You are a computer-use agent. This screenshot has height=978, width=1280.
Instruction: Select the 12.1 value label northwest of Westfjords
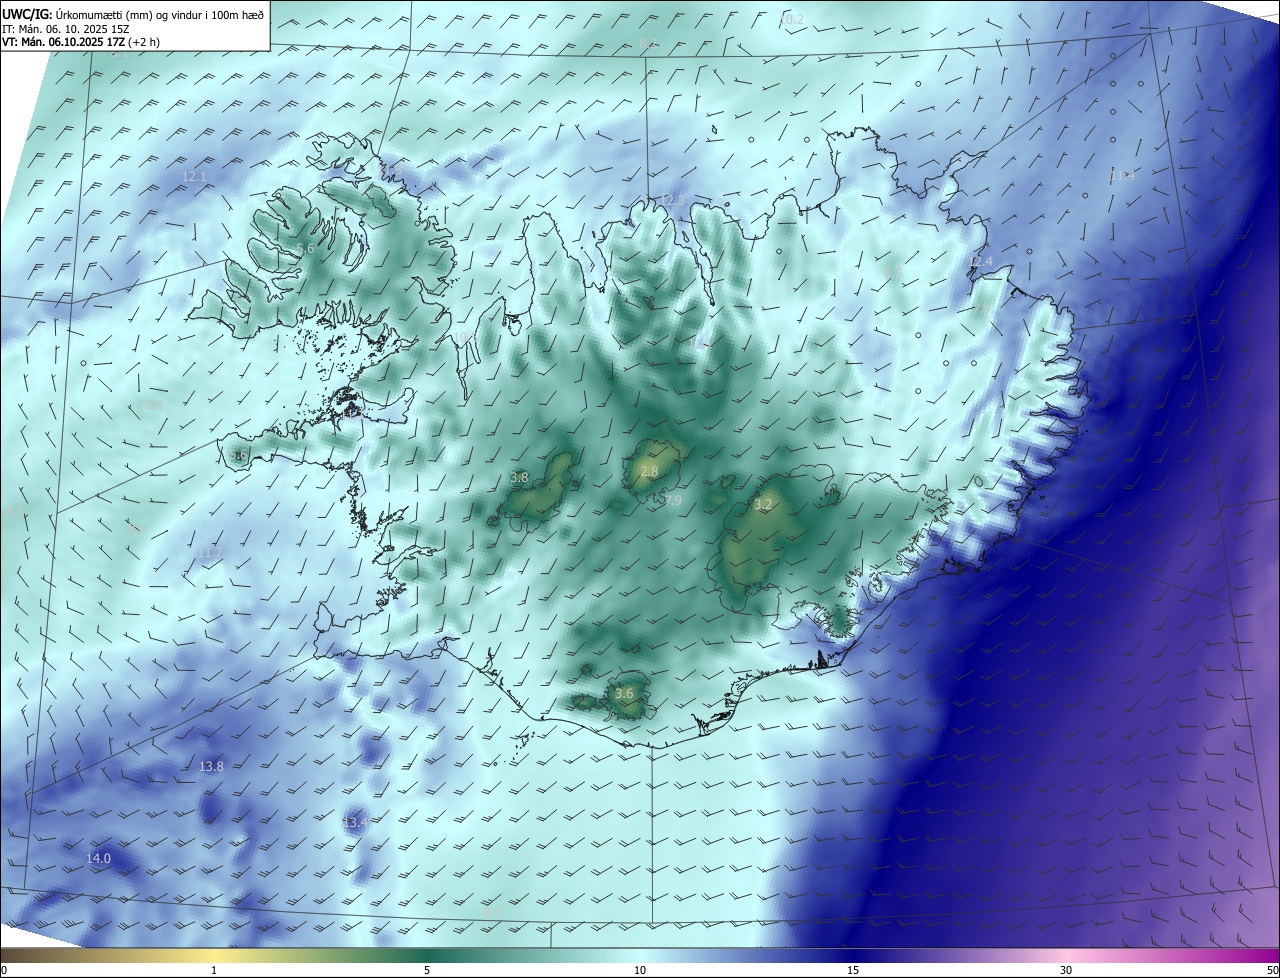pos(194,177)
